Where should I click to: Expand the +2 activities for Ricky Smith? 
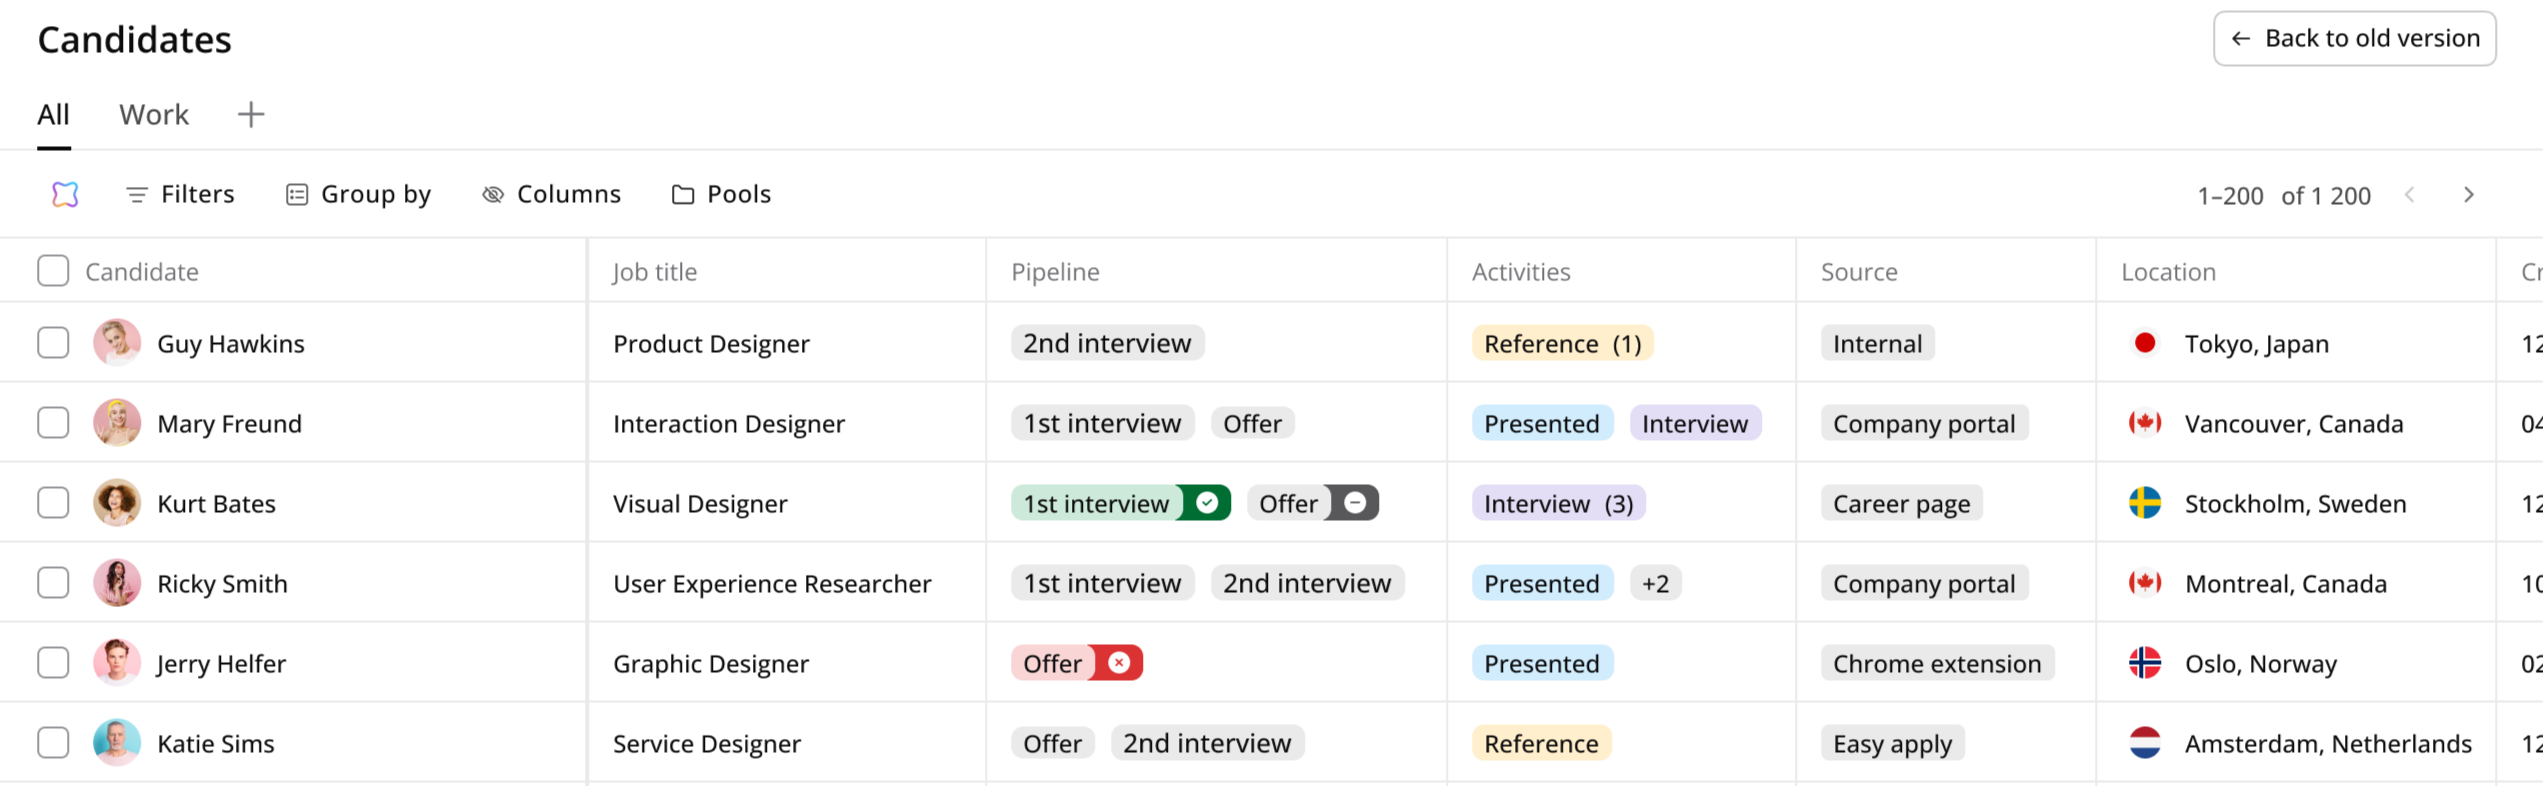(1655, 583)
